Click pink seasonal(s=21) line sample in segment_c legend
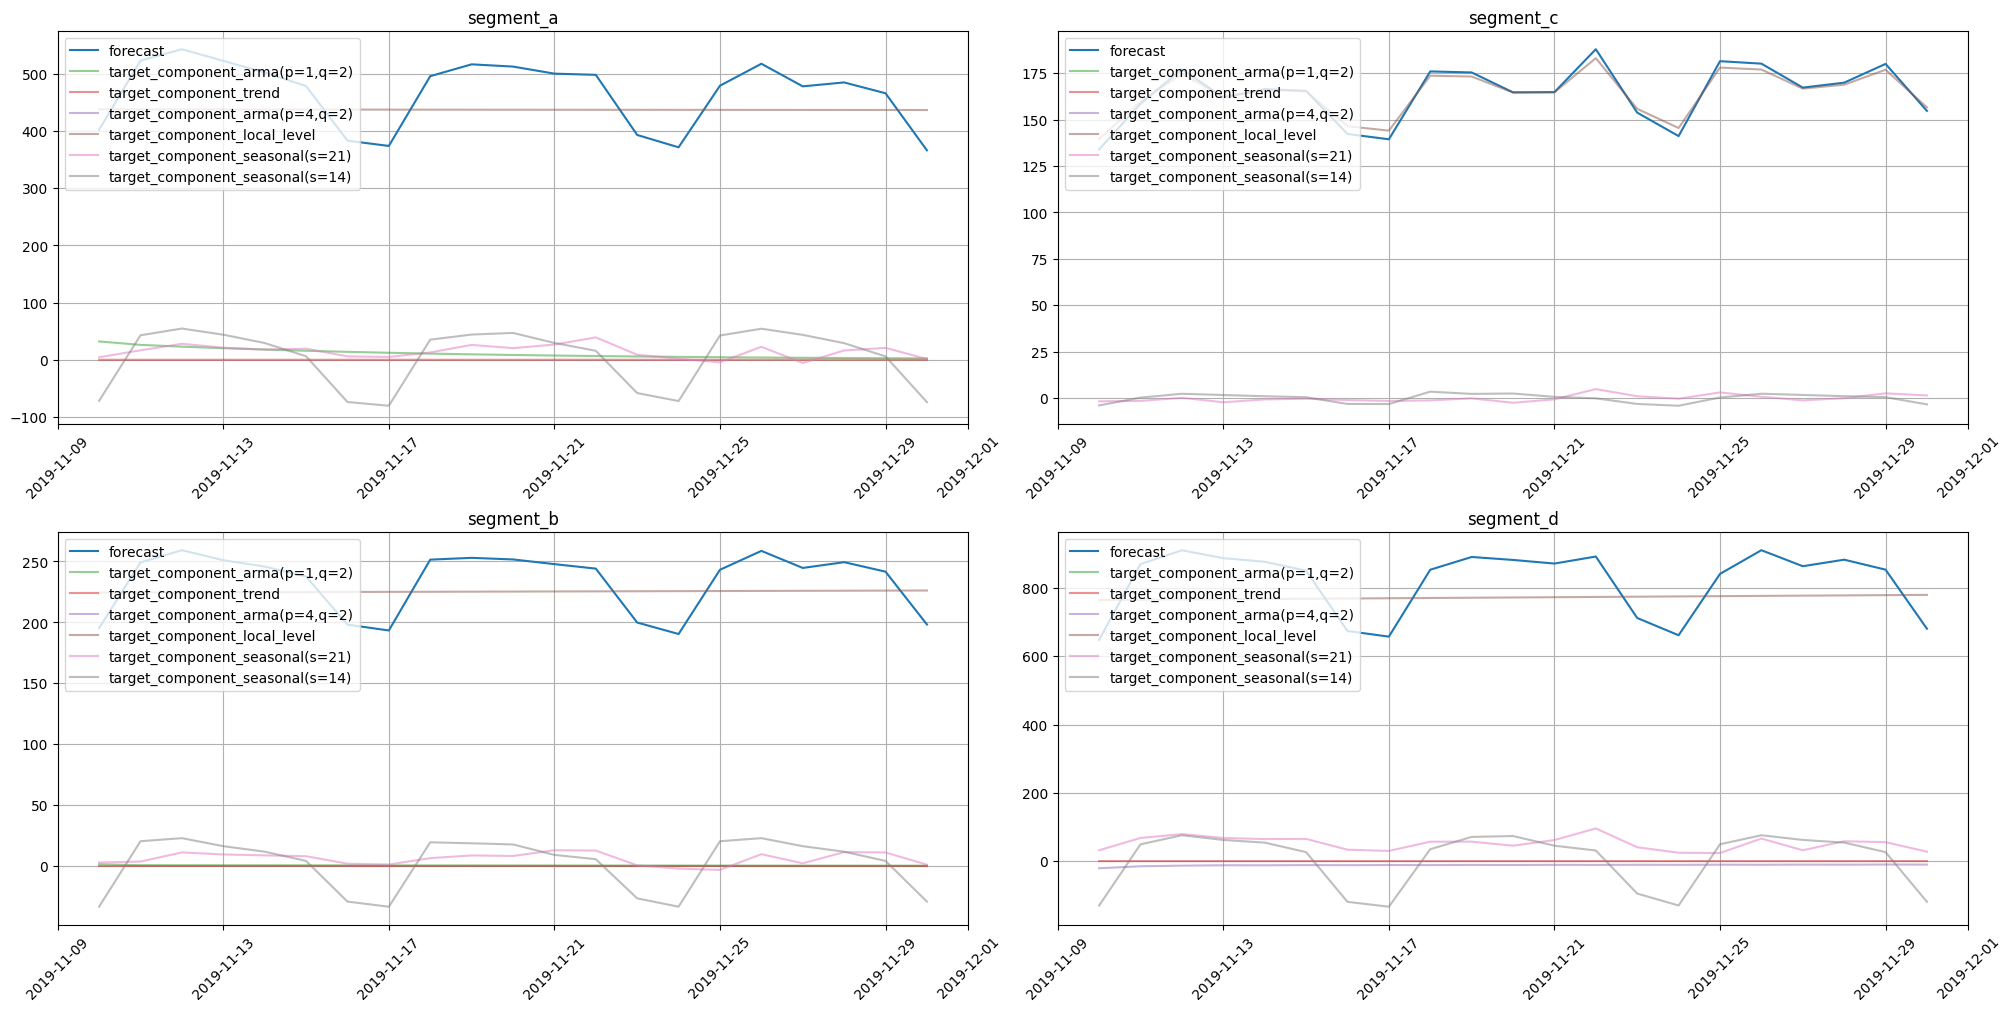 click(x=1085, y=156)
